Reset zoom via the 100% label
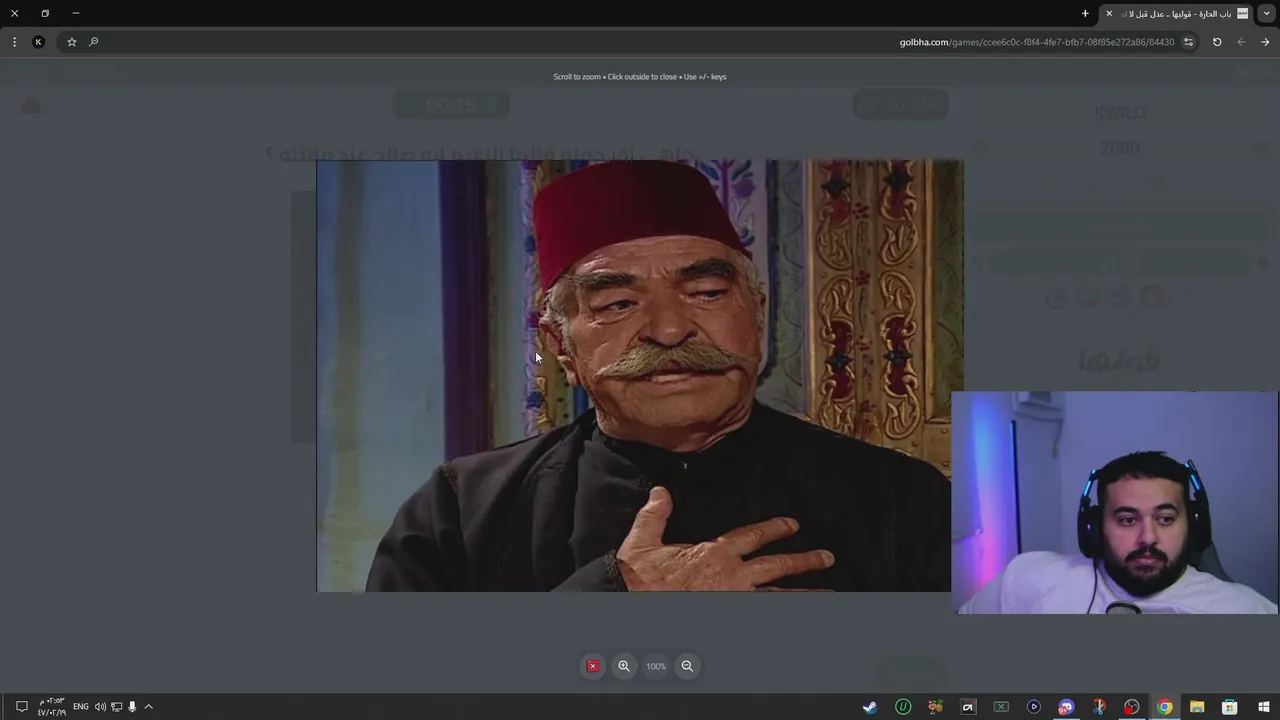 point(656,666)
